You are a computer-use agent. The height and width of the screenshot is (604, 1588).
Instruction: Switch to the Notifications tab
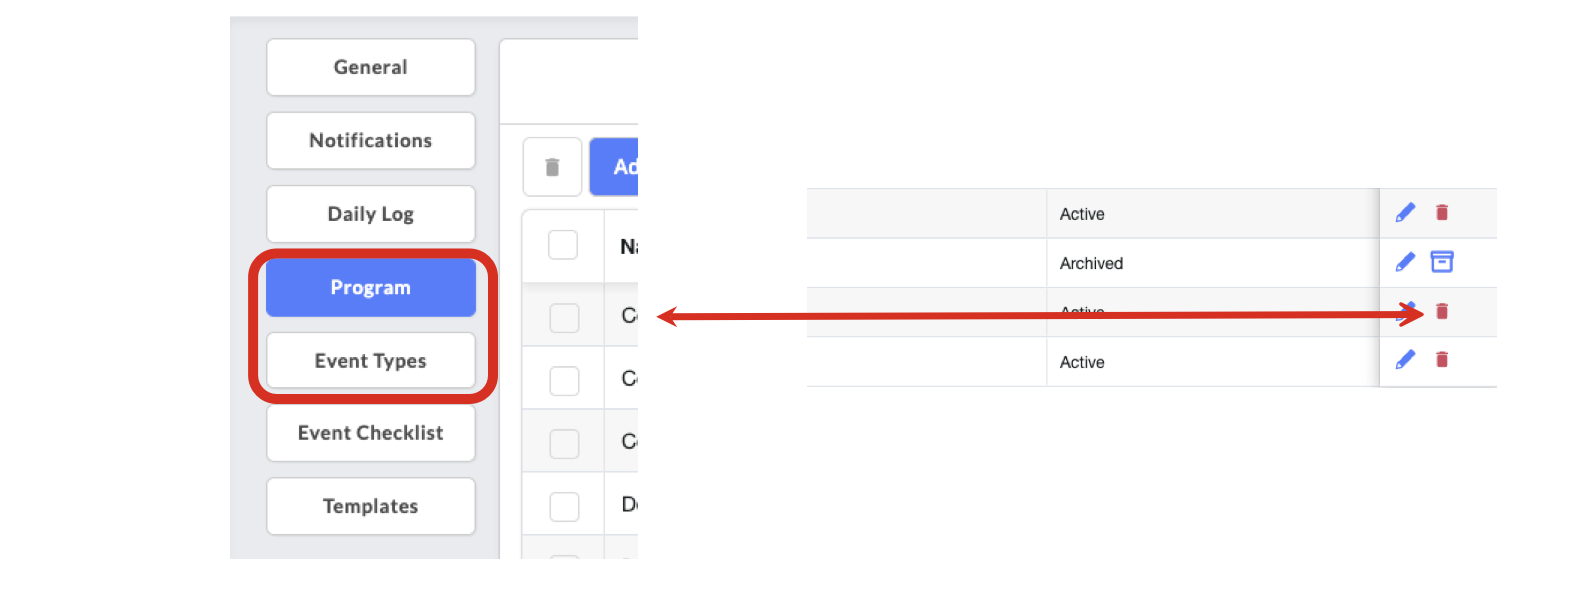370,141
